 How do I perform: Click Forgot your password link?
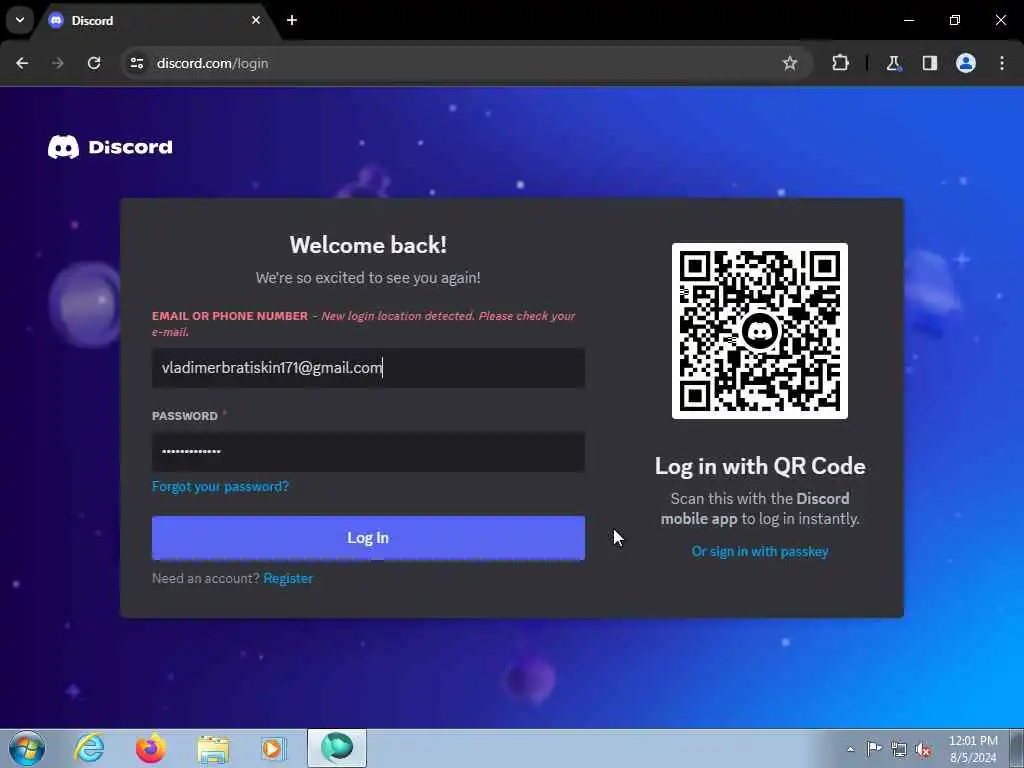pos(220,487)
